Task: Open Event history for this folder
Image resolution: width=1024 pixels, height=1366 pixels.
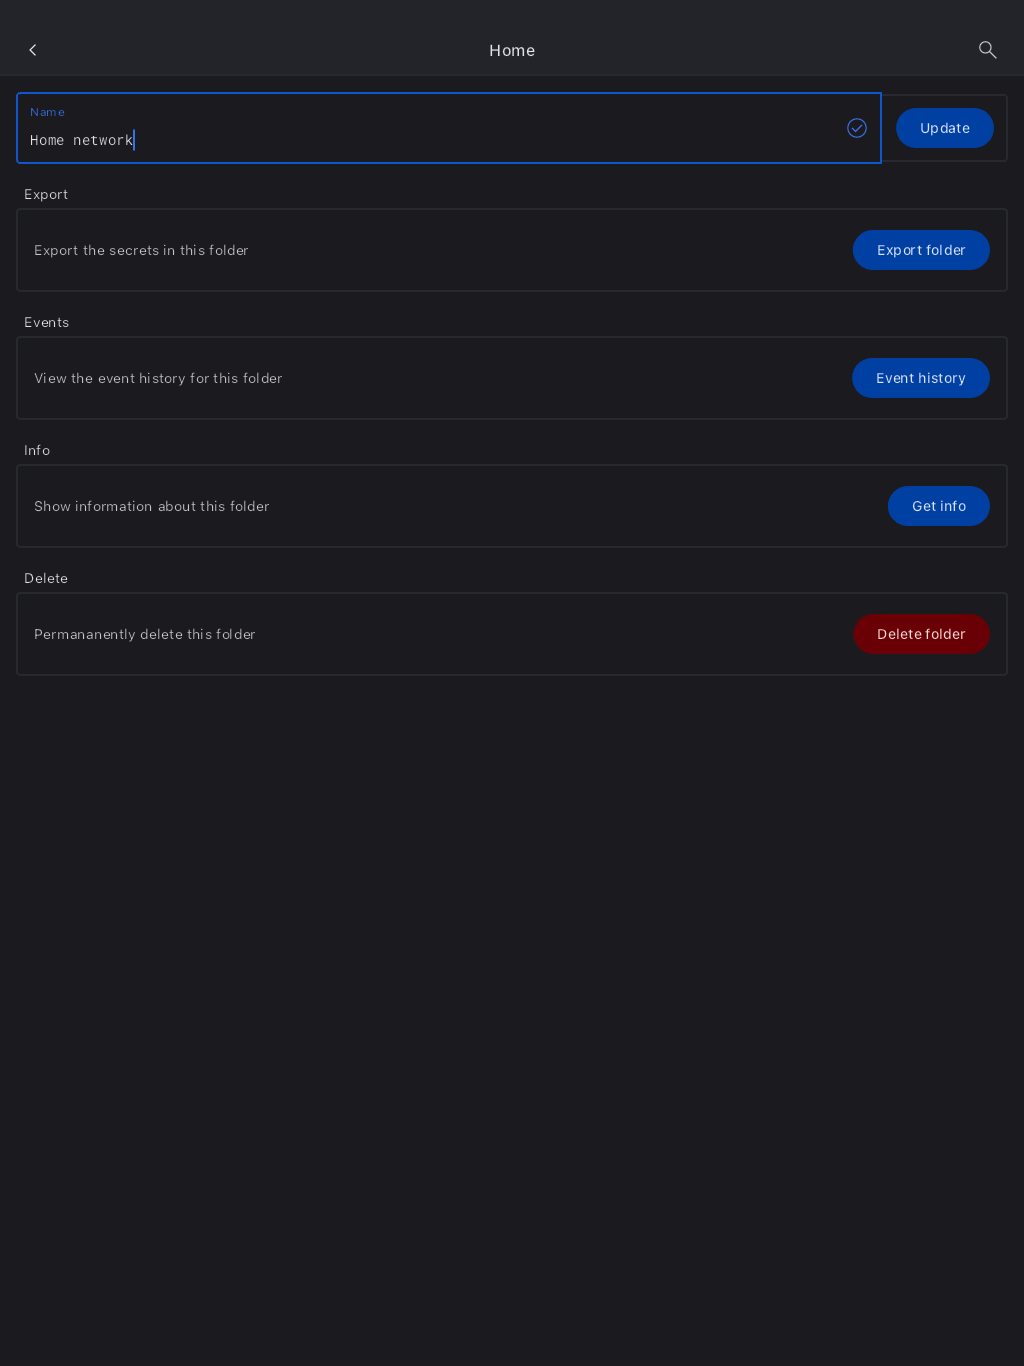Action: (x=920, y=378)
